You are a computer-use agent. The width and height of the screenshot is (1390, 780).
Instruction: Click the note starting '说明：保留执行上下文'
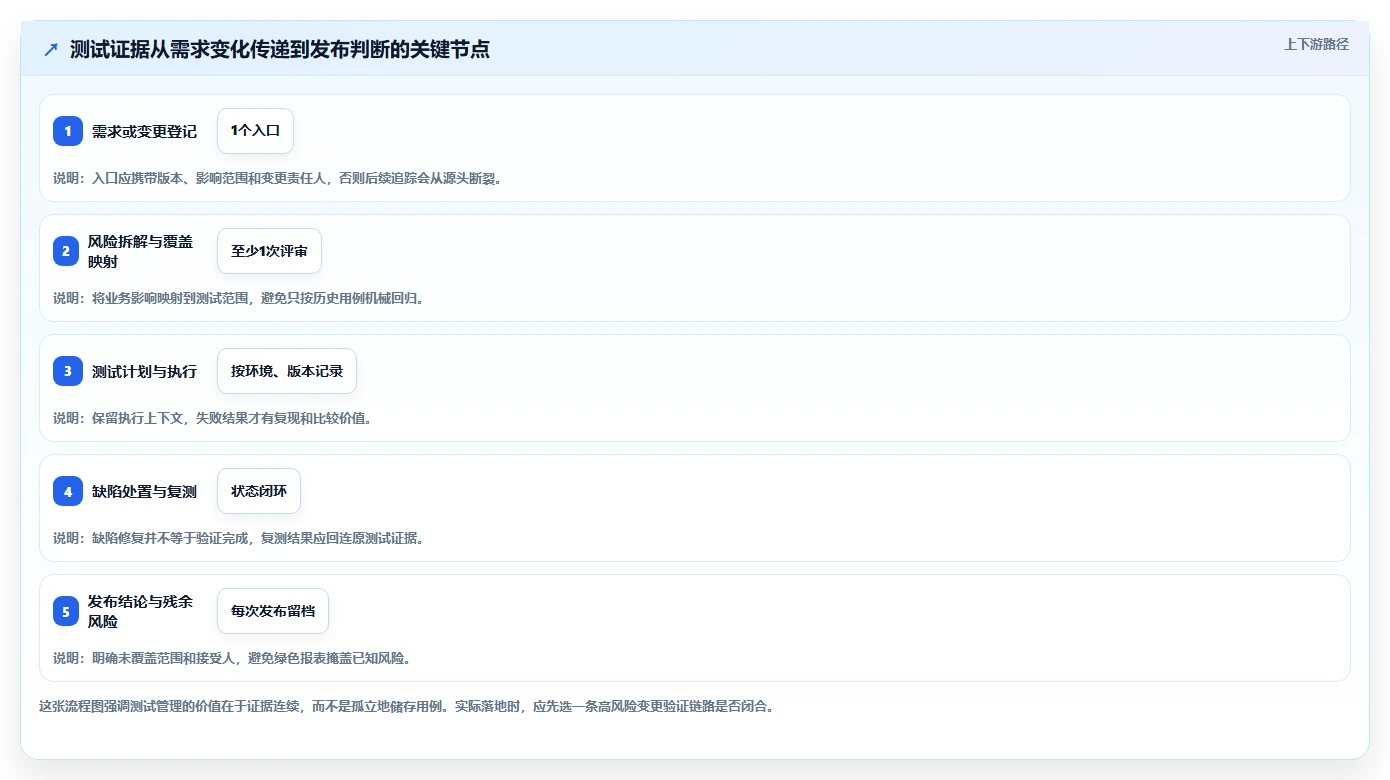click(x=213, y=418)
